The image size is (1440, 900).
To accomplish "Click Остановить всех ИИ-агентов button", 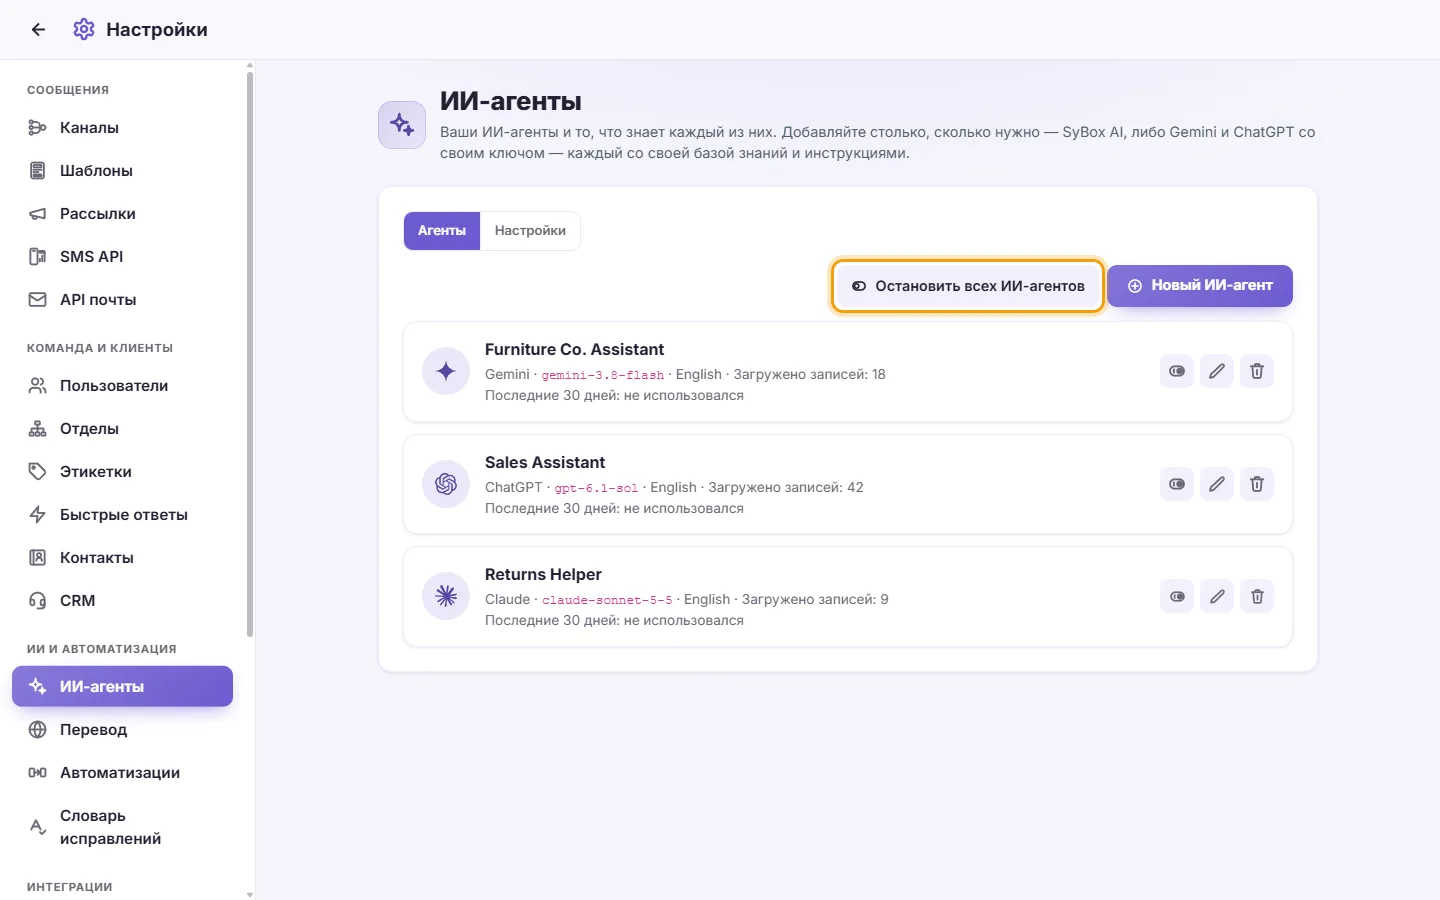I will pos(968,286).
